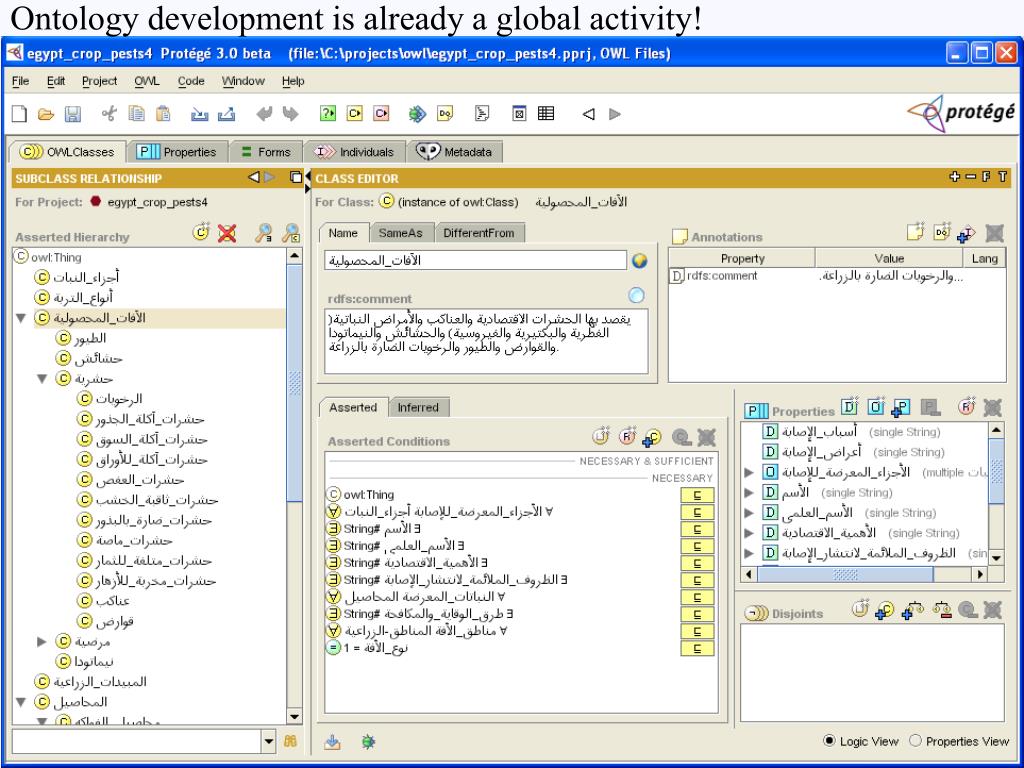
Task: Expand the الأهمية_الاقتصادية property row
Action: click(x=749, y=533)
